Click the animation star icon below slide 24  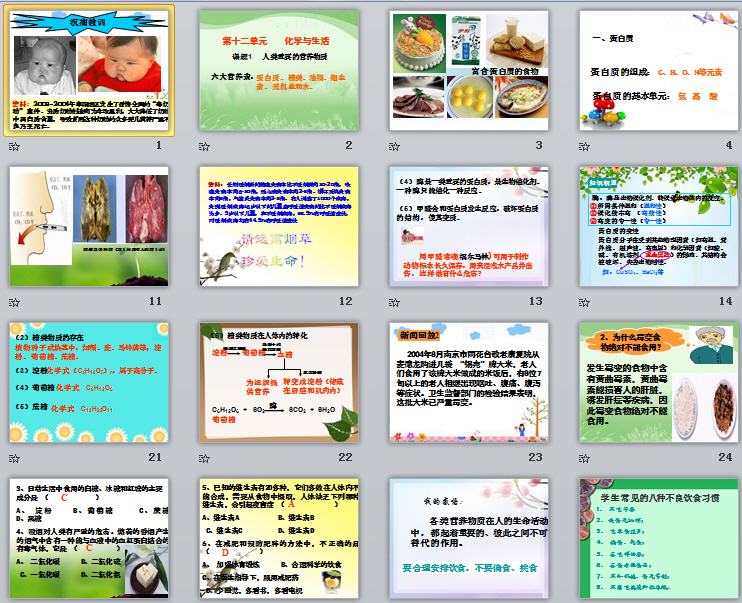[x=584, y=457]
